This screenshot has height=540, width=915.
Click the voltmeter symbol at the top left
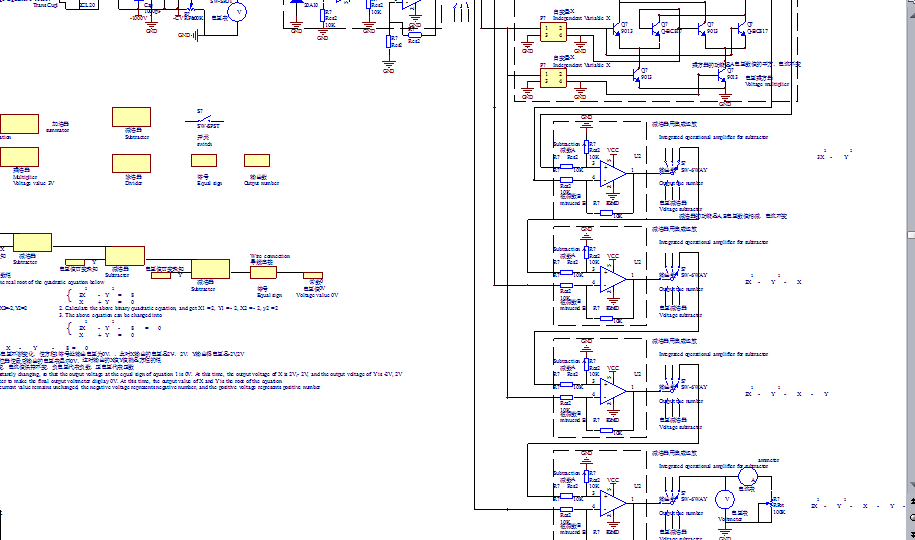click(239, 12)
